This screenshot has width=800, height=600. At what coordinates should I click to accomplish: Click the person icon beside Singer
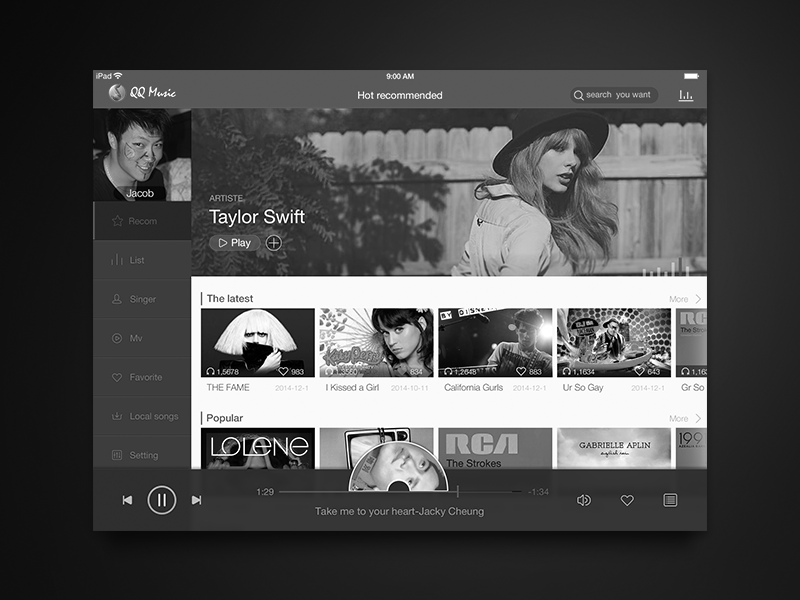click(x=117, y=299)
